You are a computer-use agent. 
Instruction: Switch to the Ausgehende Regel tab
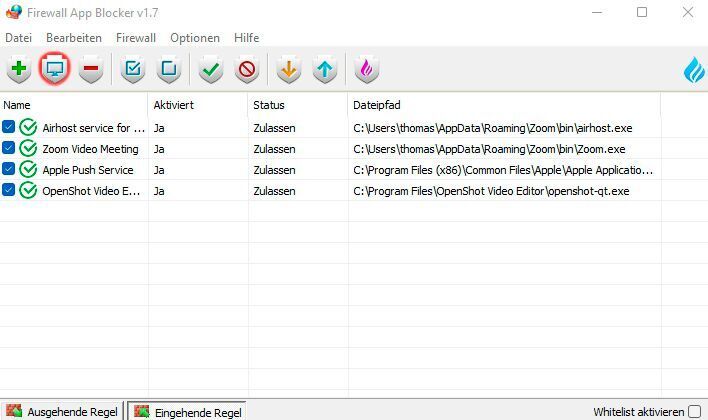pyautogui.click(x=62, y=412)
